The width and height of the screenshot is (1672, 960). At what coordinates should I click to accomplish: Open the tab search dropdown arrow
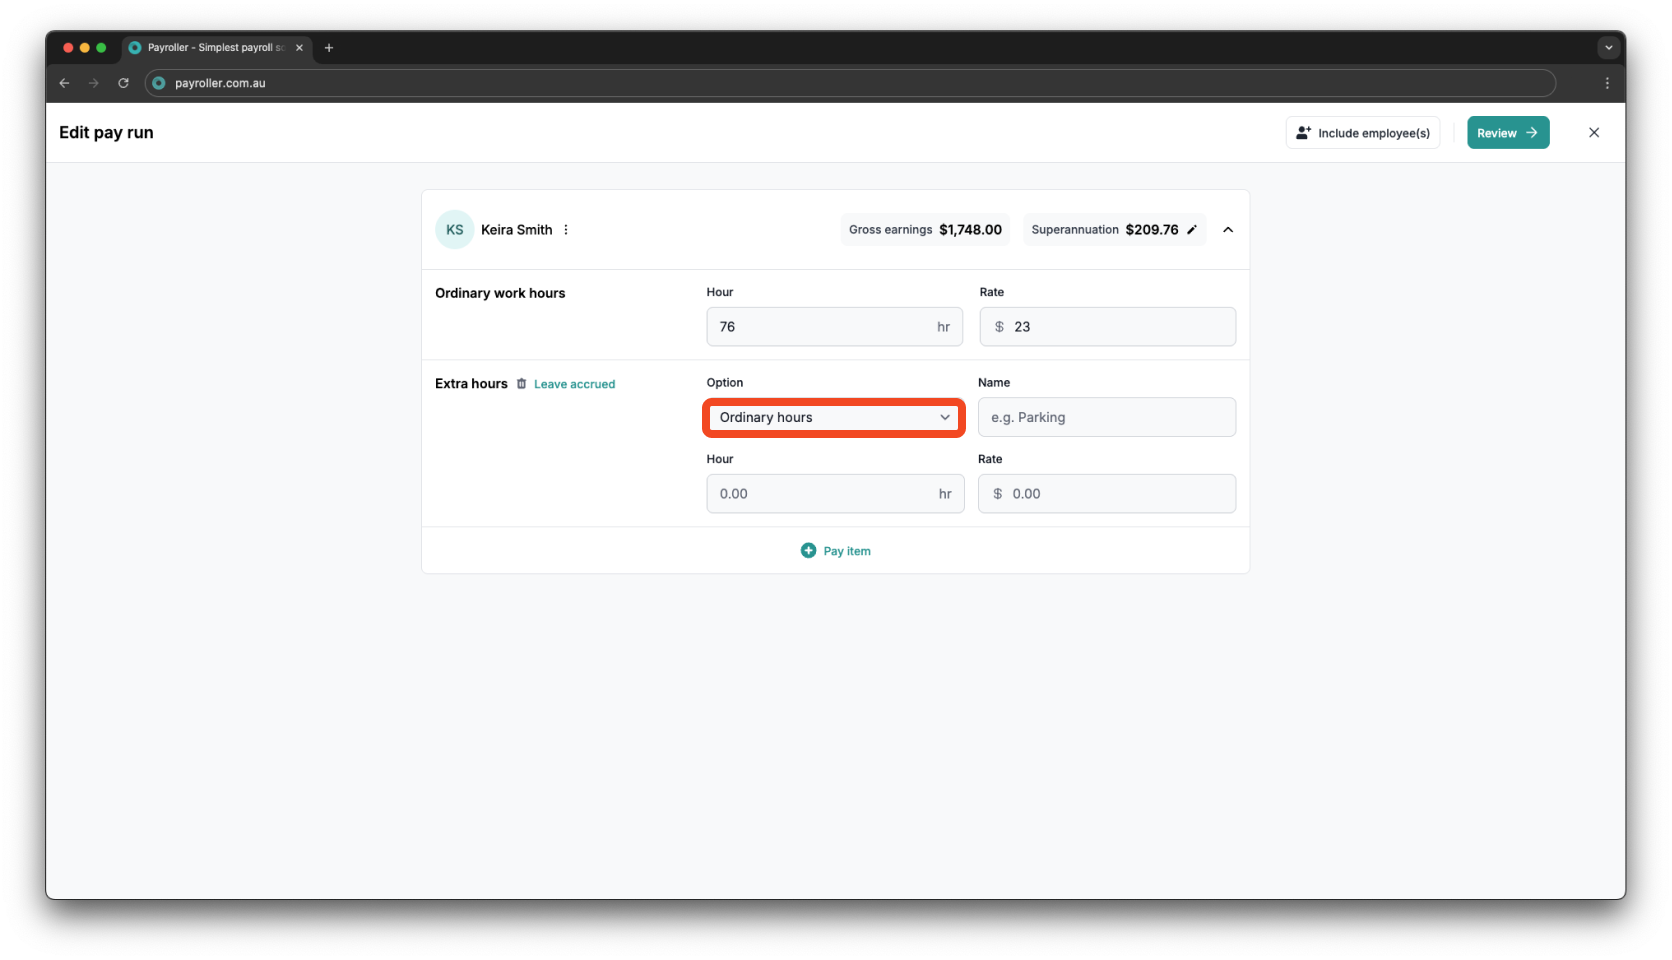coord(1608,47)
